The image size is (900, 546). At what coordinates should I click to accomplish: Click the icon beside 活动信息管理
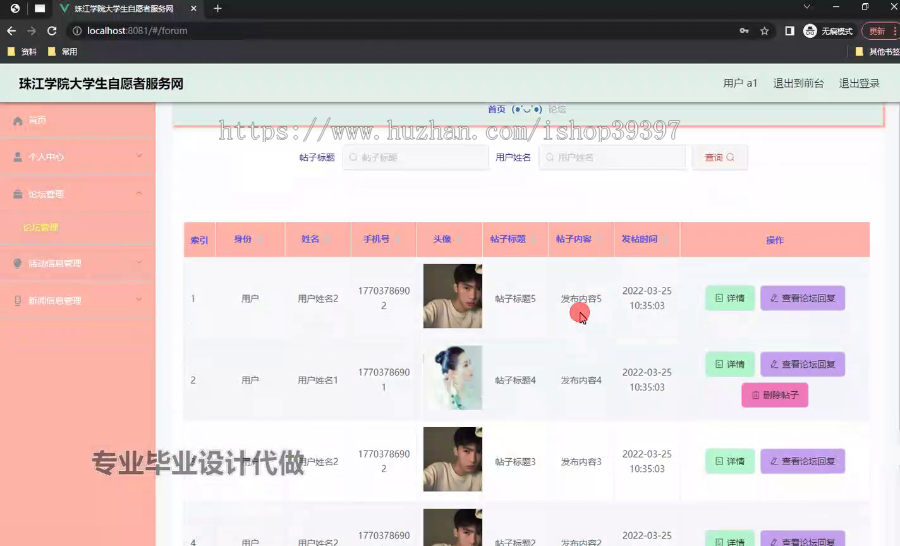click(x=18, y=264)
